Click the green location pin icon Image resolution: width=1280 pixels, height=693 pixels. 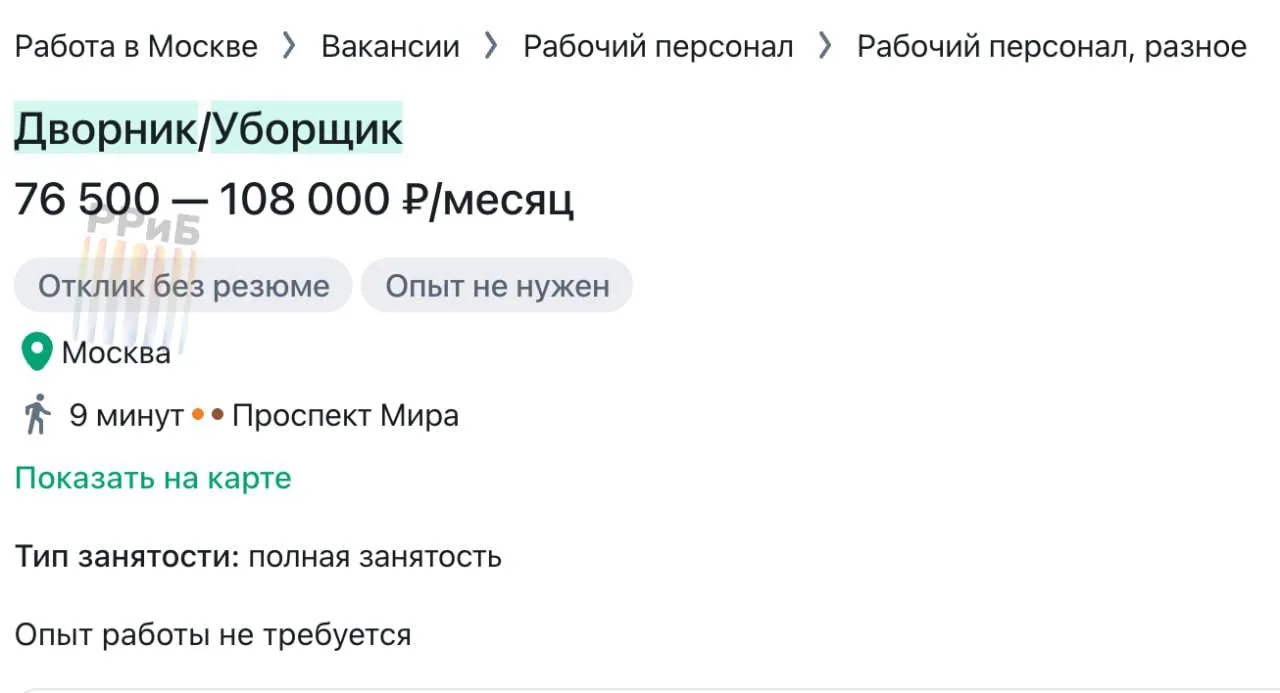coord(36,352)
